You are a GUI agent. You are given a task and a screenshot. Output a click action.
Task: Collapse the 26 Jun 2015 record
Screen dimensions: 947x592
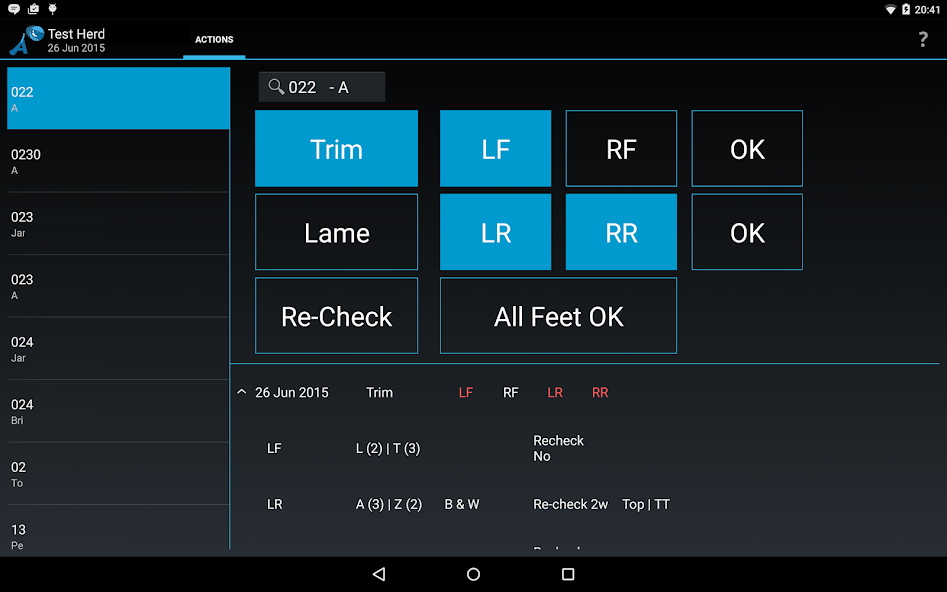242,392
